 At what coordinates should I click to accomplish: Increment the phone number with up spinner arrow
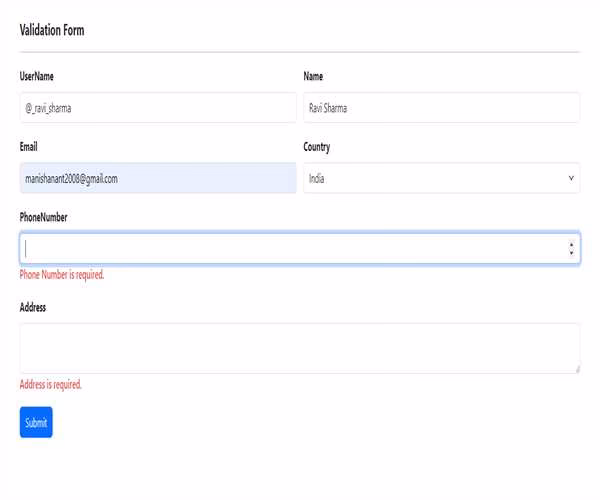coord(571,244)
